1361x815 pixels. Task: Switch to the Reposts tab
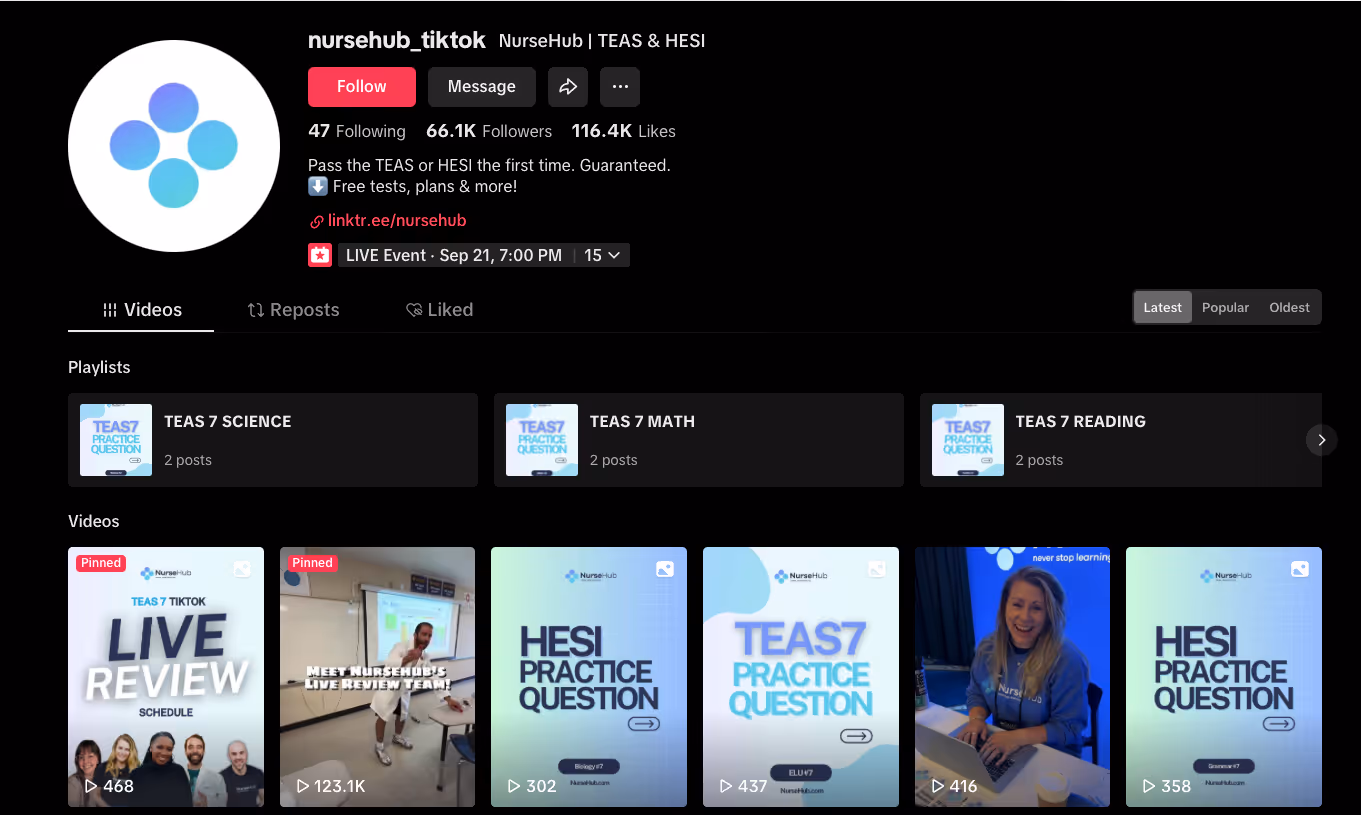pyautogui.click(x=293, y=310)
